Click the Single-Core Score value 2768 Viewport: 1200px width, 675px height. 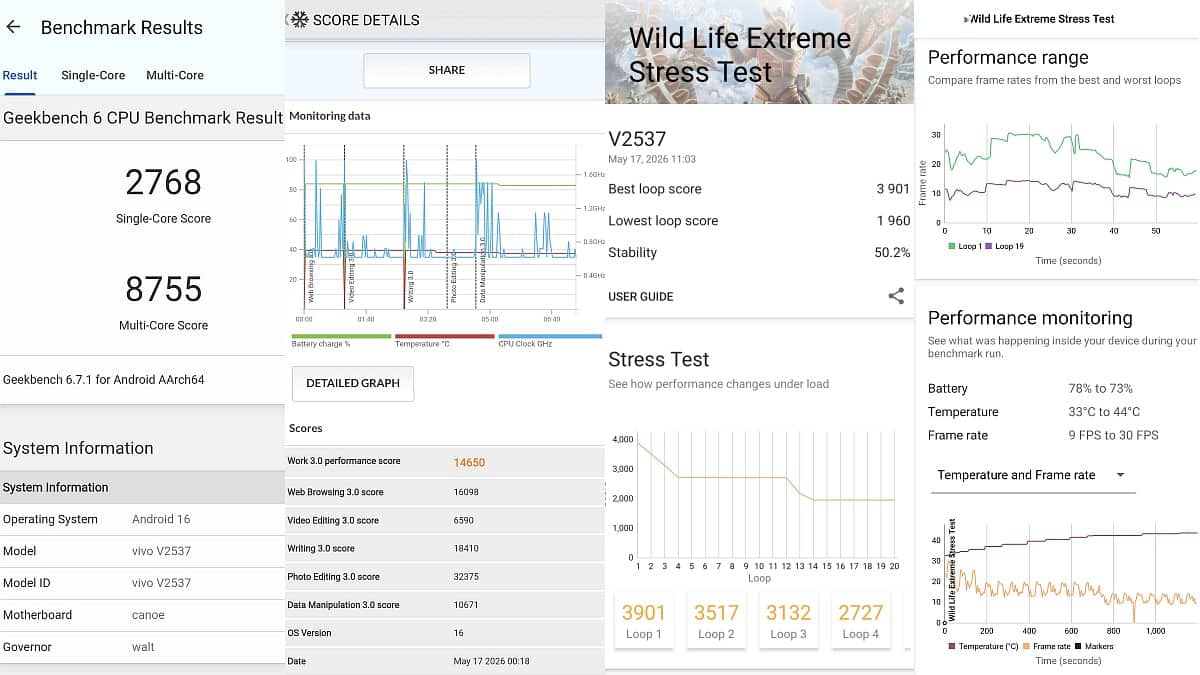point(163,182)
